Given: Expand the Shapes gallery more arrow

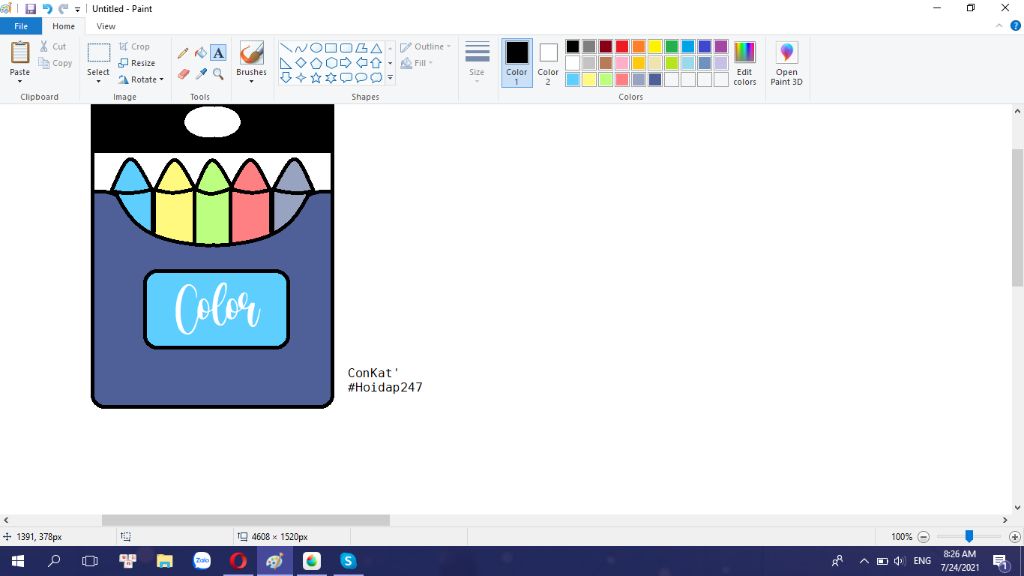Looking at the screenshot, I should [x=390, y=78].
